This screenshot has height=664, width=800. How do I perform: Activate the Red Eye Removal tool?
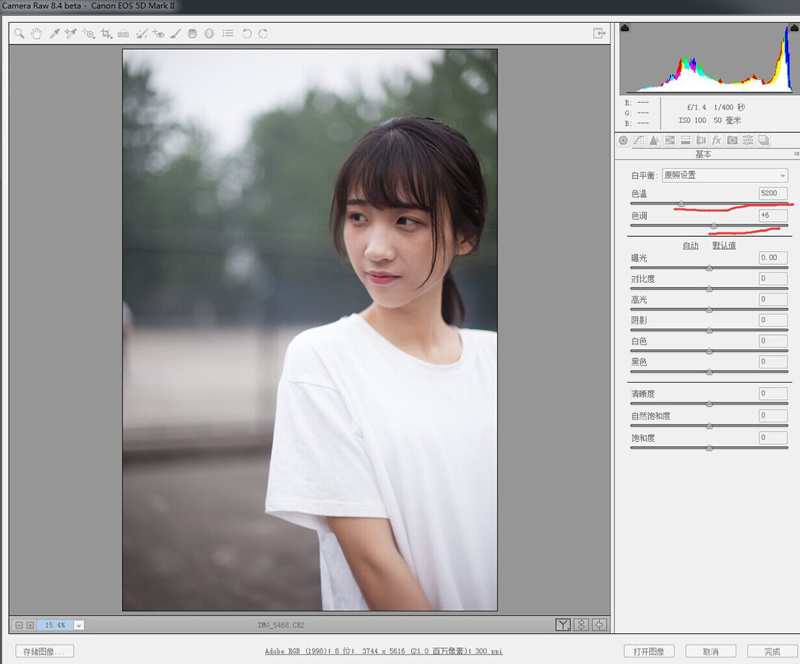[x=158, y=34]
